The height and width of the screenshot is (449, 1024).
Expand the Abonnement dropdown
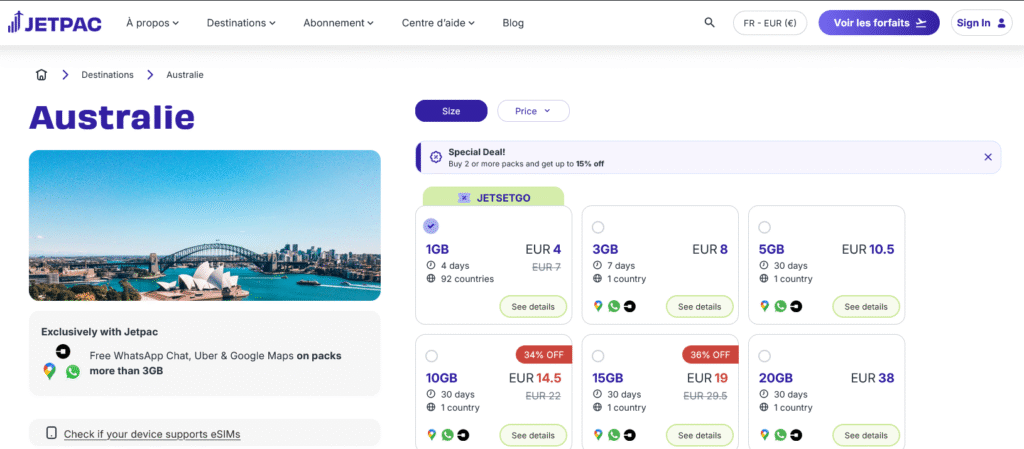338,23
